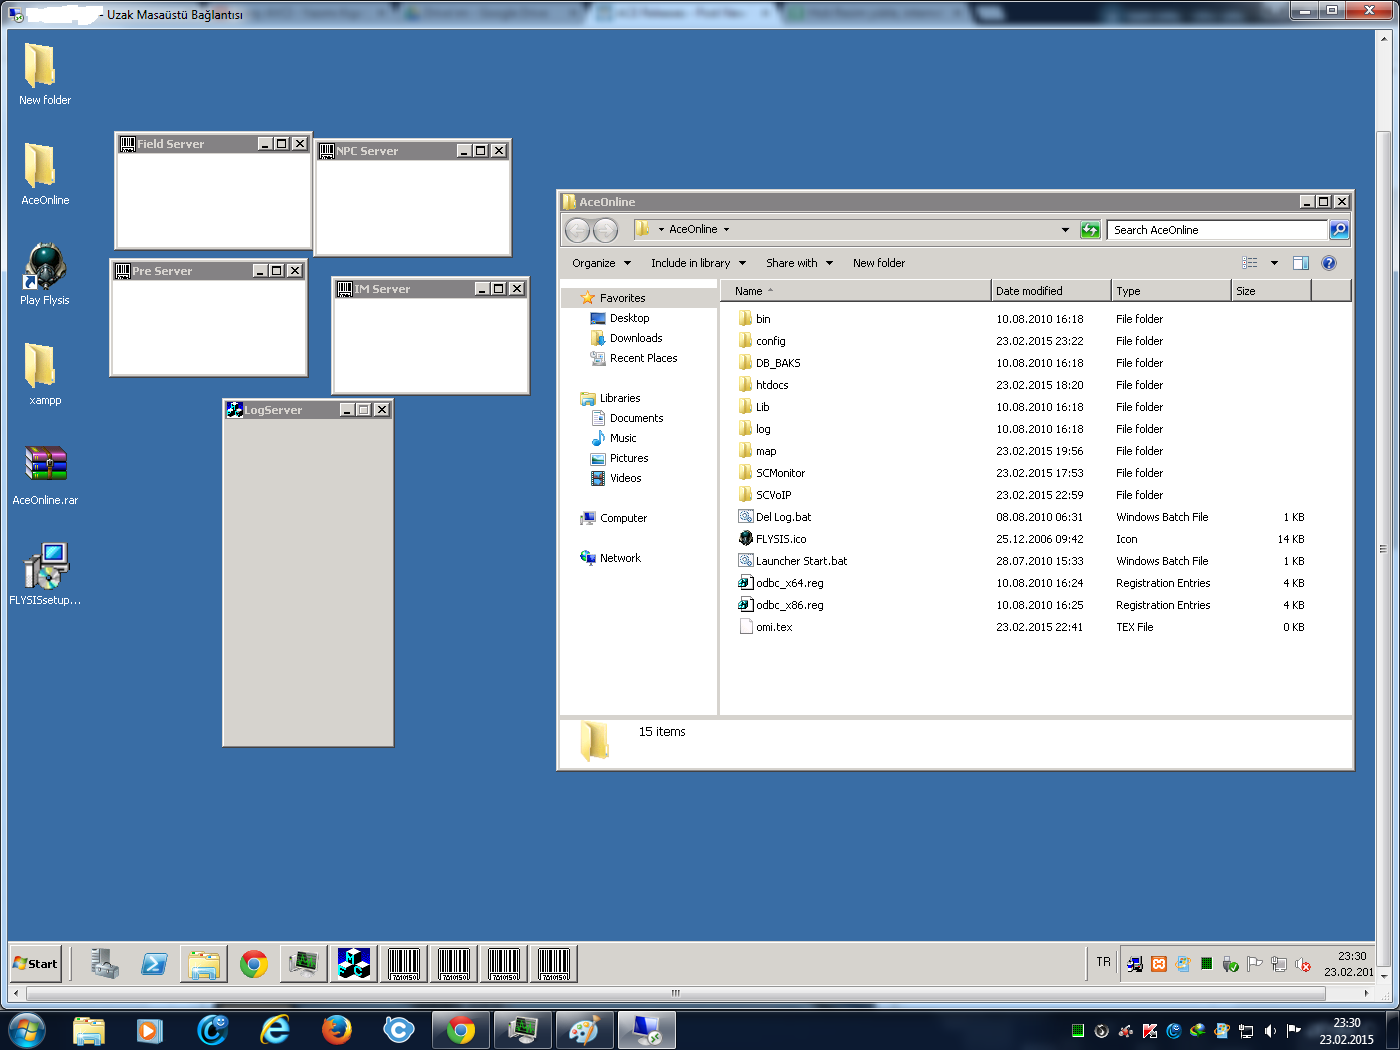Expand the address bar history dropdown
This screenshot has height=1050, width=1400.
point(1065,230)
